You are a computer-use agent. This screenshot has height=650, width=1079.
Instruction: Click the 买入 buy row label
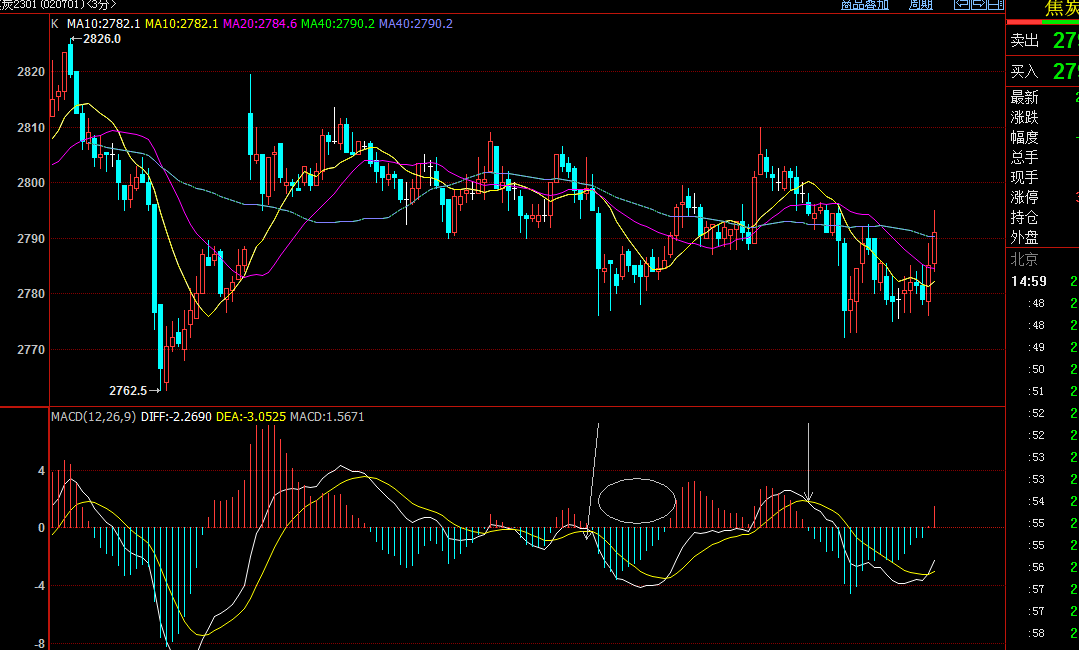click(1025, 71)
